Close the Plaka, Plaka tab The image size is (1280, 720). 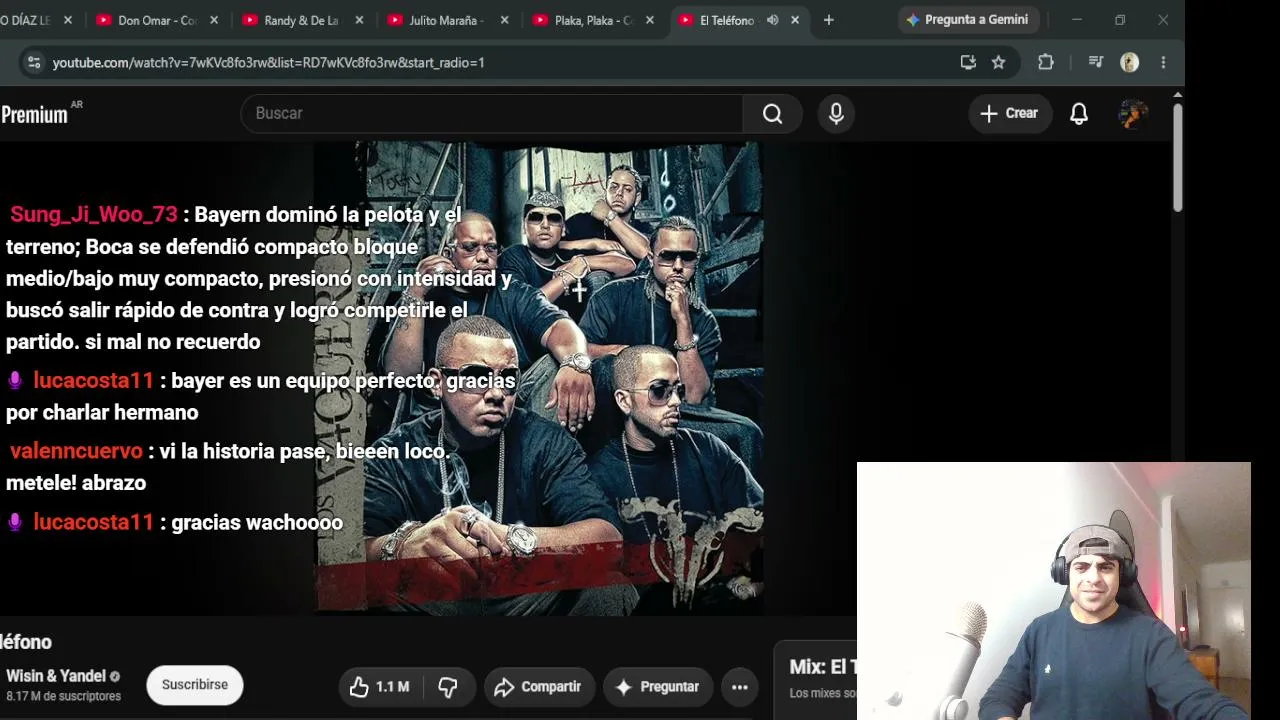[x=649, y=20]
